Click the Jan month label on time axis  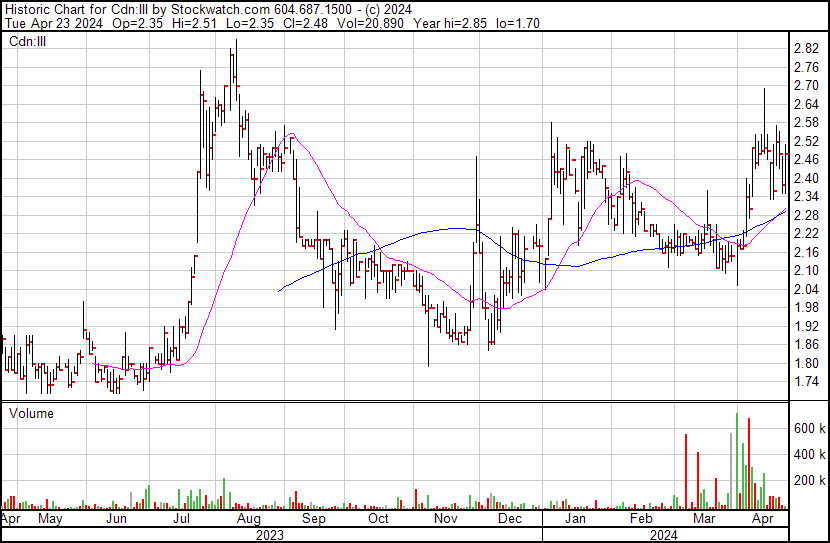(575, 520)
